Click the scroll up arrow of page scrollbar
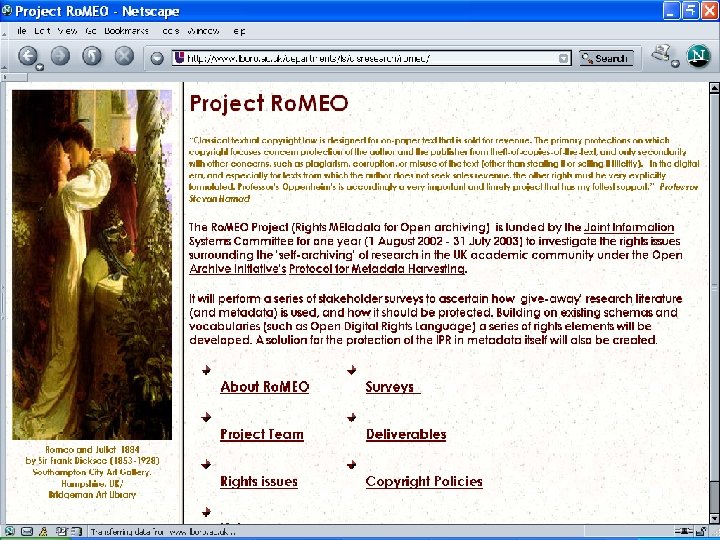Image resolution: width=720 pixels, height=540 pixels. pos(714,87)
